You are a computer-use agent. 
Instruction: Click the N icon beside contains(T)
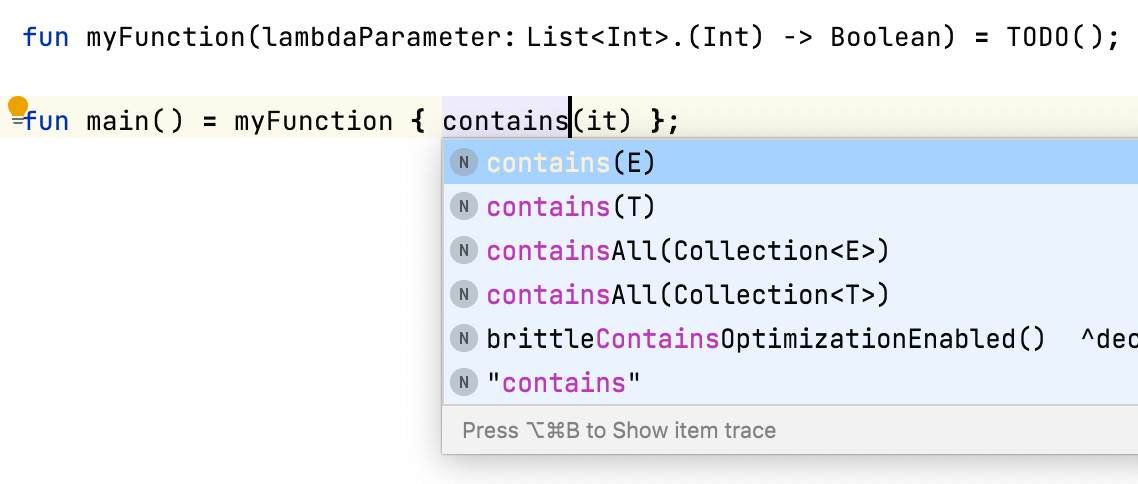pyautogui.click(x=463, y=207)
